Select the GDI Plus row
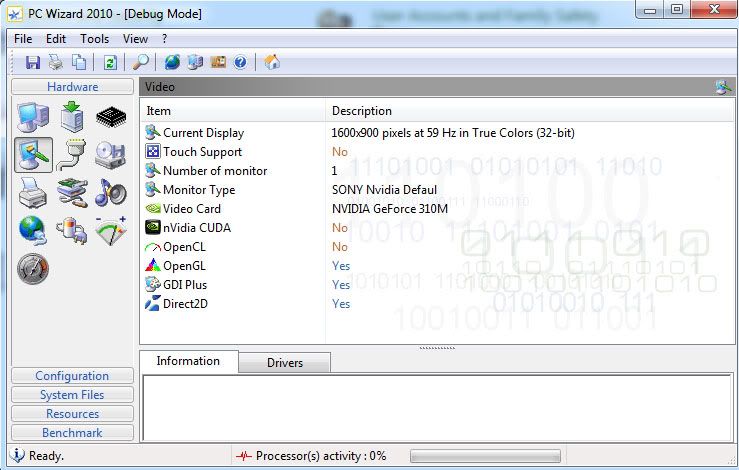 click(437, 285)
